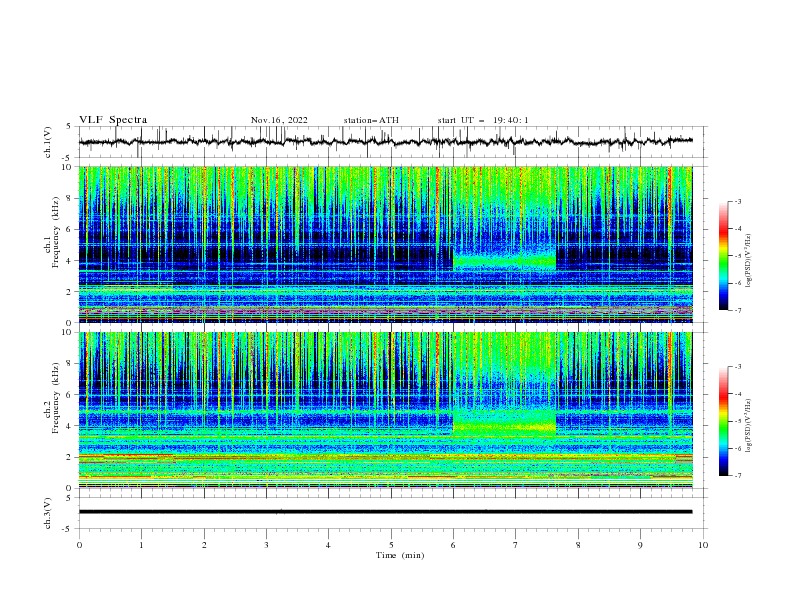Image resolution: width=792 pixels, height=612 pixels.
Task: Click time axis tick label "1"
Action: pyautogui.click(x=141, y=545)
